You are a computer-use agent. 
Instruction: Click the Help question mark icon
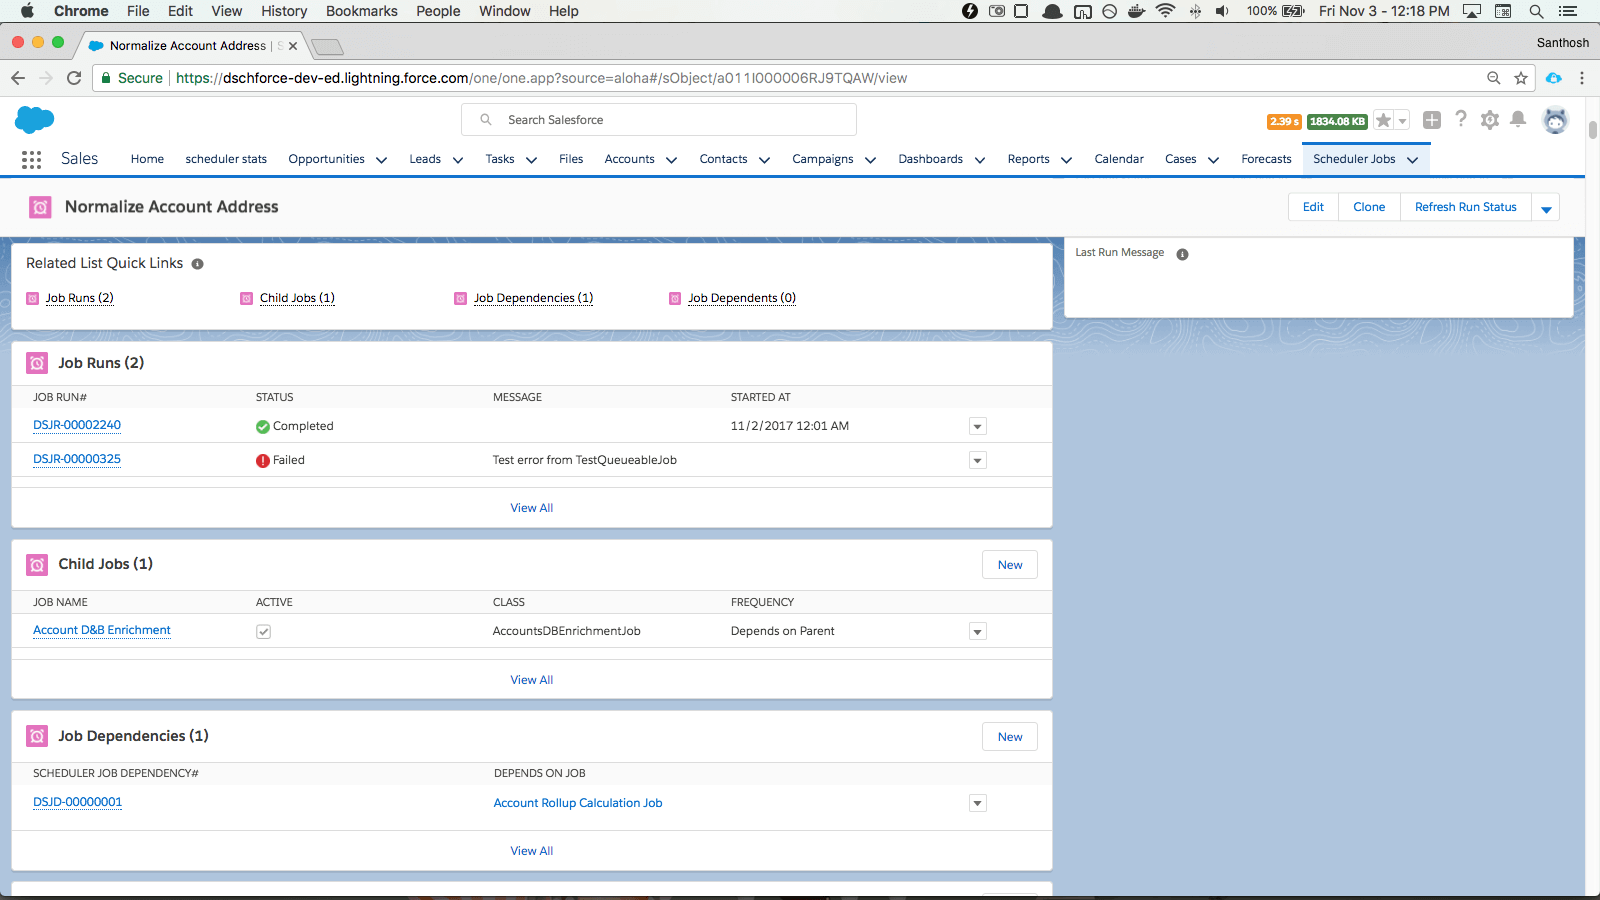pos(1461,119)
